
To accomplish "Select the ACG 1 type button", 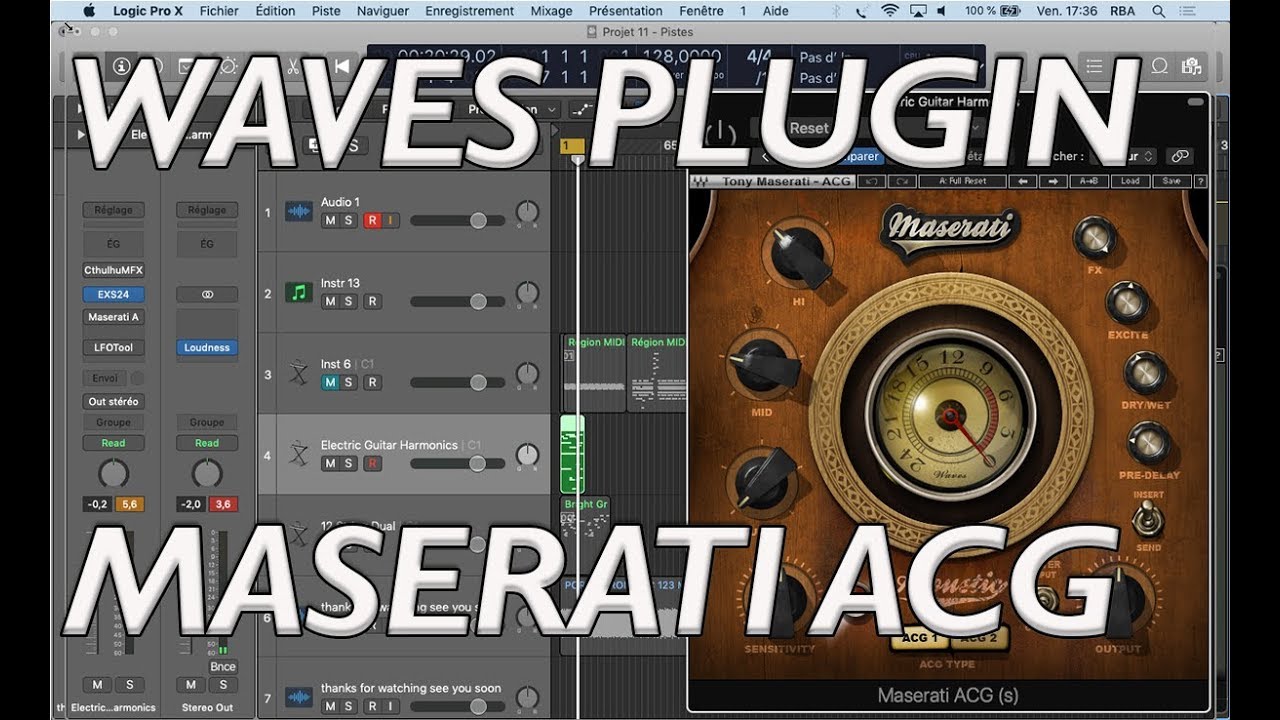I will (920, 637).
